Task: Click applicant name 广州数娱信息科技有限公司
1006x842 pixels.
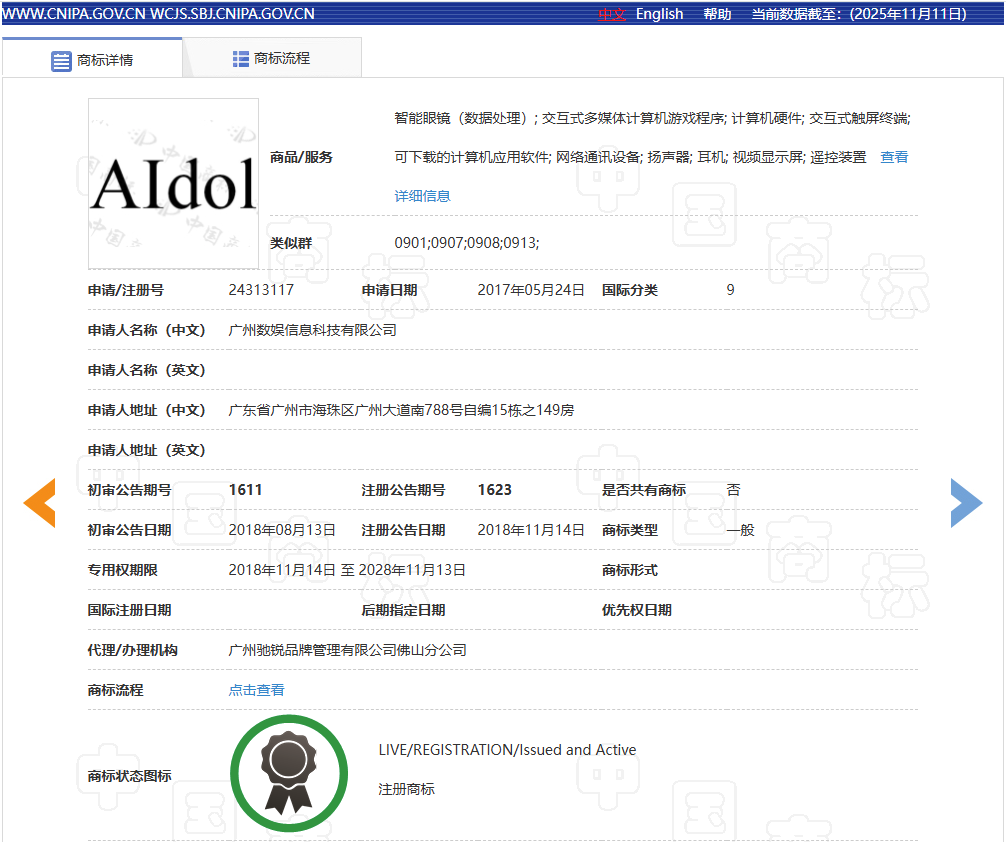Action: [x=312, y=330]
